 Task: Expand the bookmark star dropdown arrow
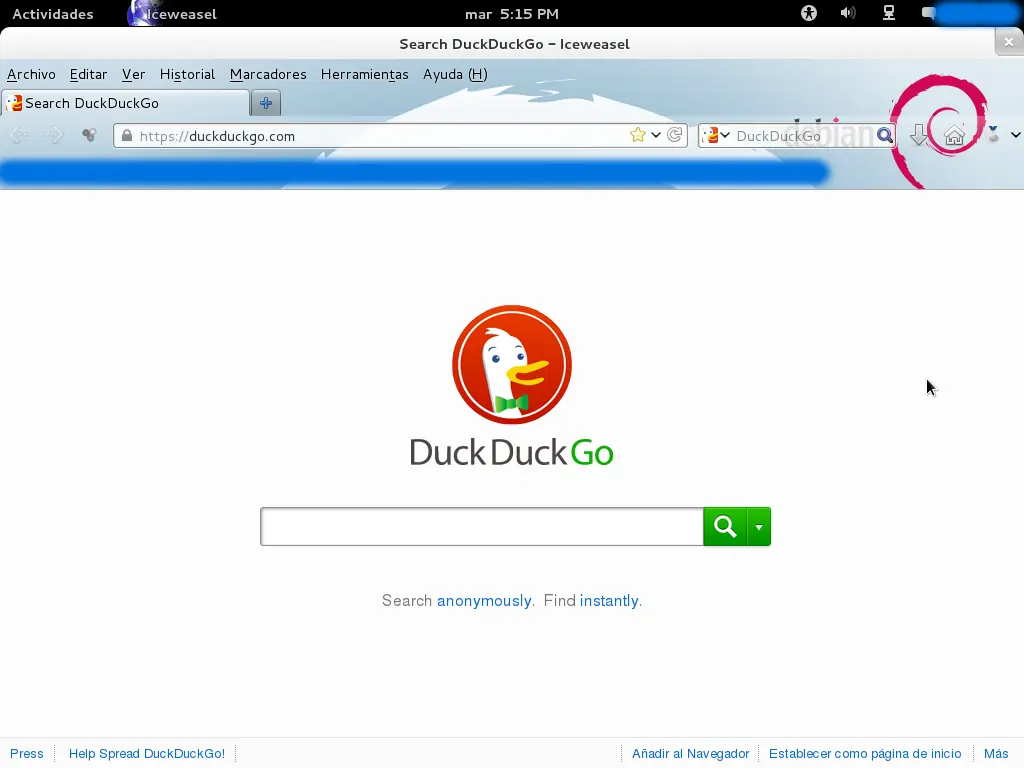656,135
